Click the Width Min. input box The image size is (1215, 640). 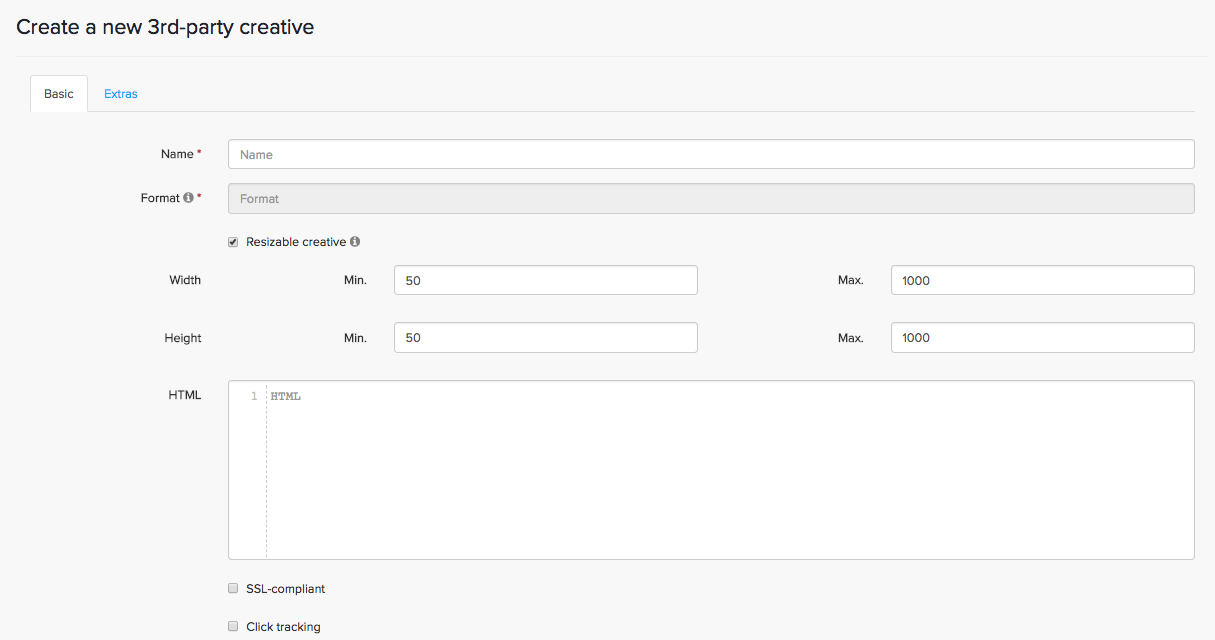[x=545, y=280]
